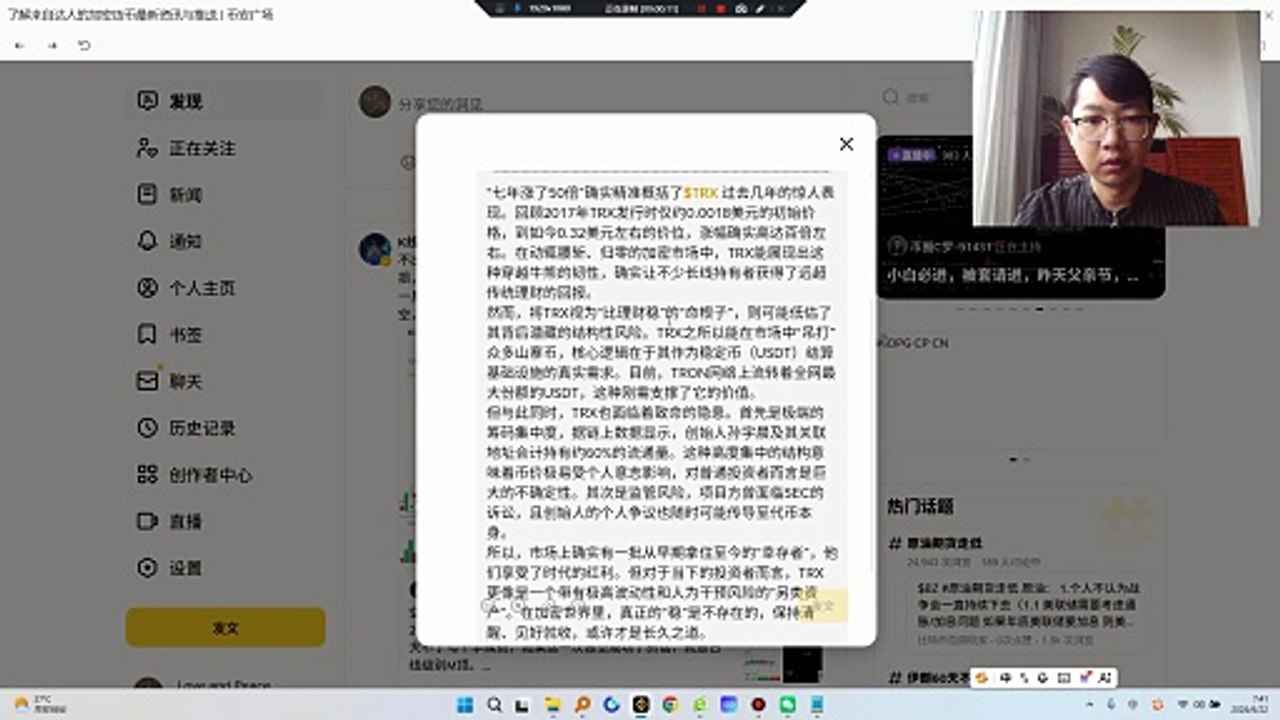Open the Binance app icon in the taskbar
This screenshot has height=720, width=1280.
tap(641, 705)
